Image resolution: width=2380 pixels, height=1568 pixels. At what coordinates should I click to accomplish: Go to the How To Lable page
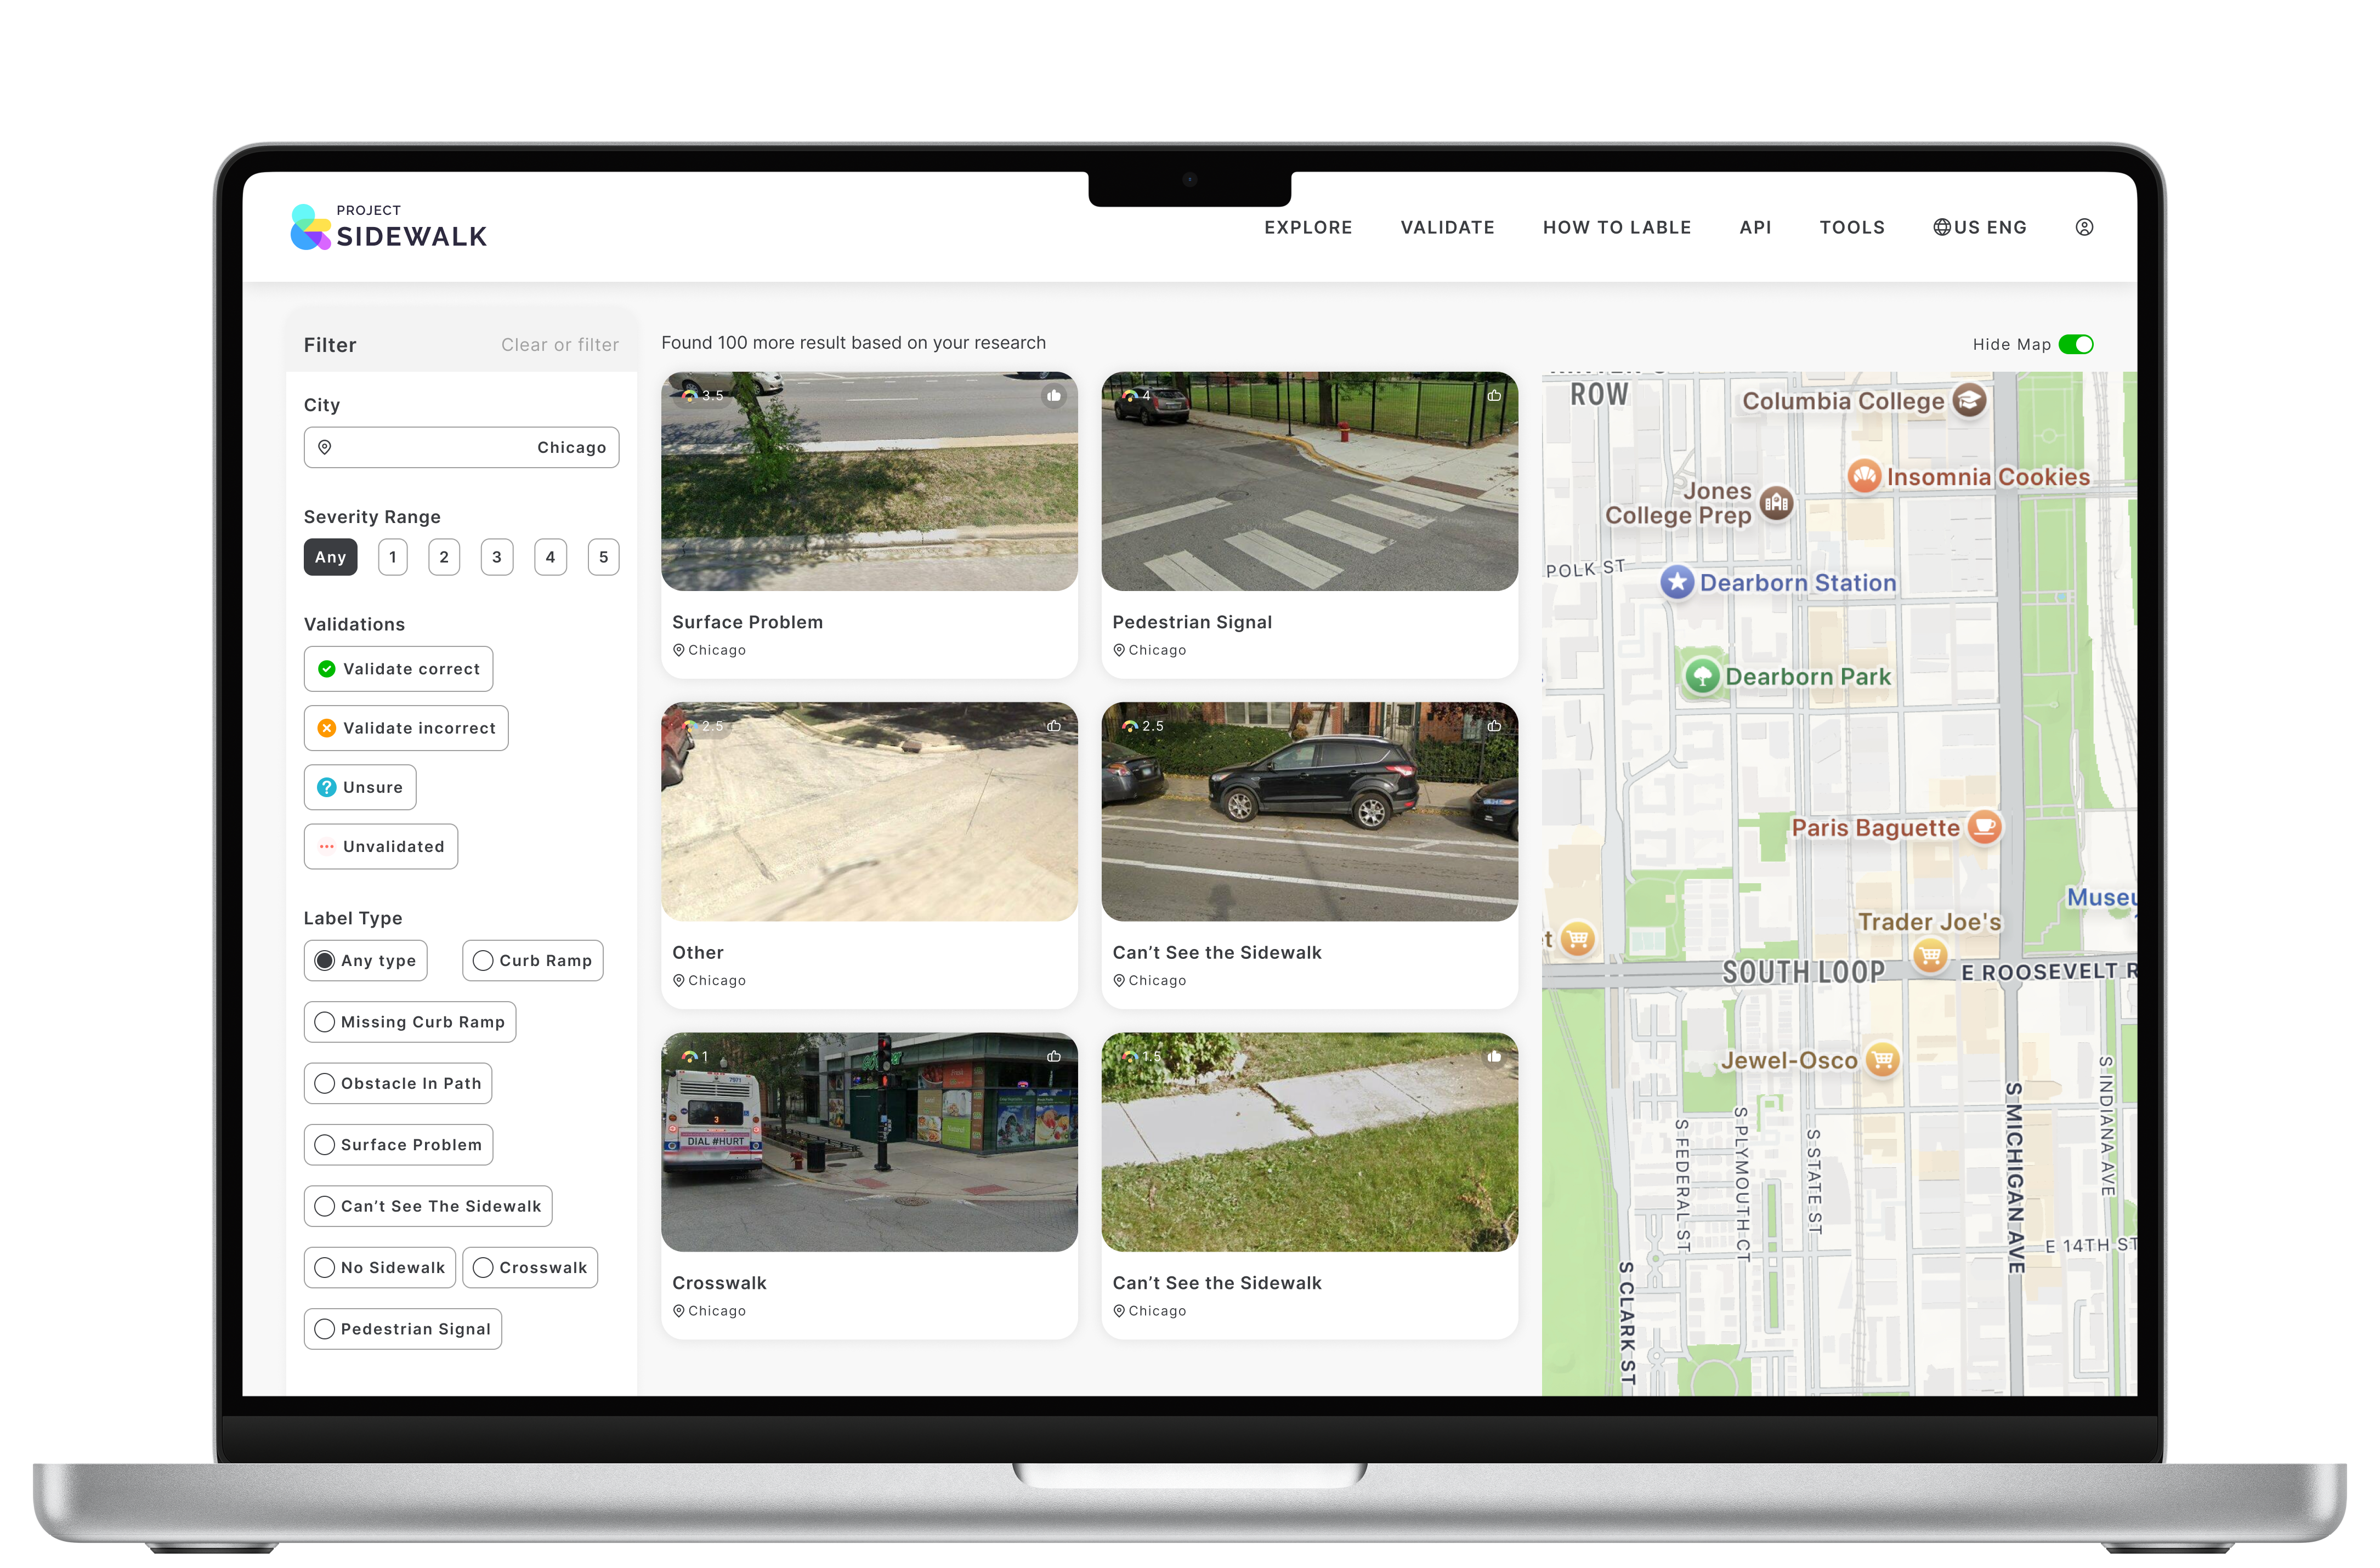[x=1616, y=227]
